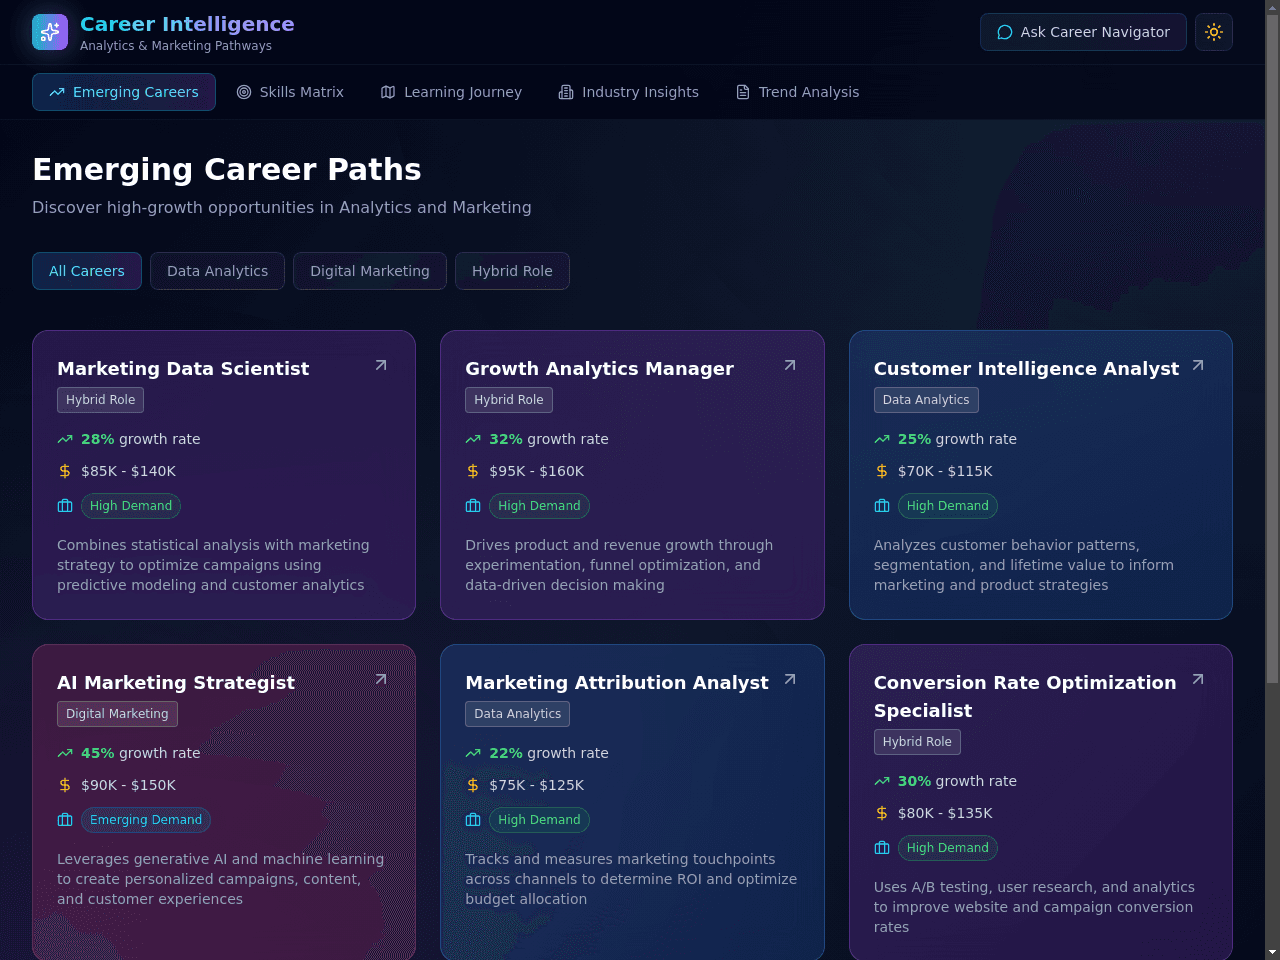The image size is (1280, 960).
Task: Click High Demand badge on Customer Intelligence Analyst
Action: click(x=948, y=506)
